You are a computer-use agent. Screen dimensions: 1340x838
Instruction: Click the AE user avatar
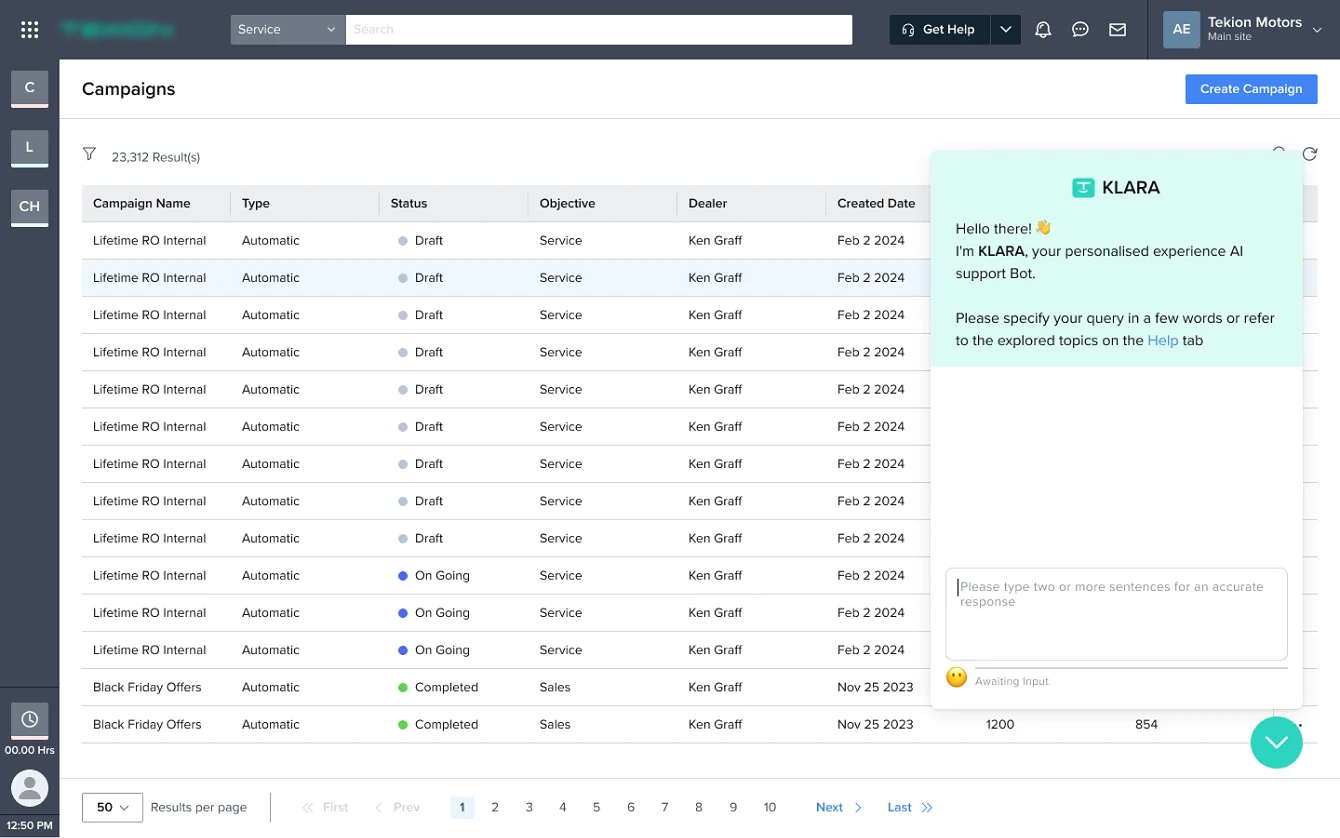click(x=1181, y=30)
